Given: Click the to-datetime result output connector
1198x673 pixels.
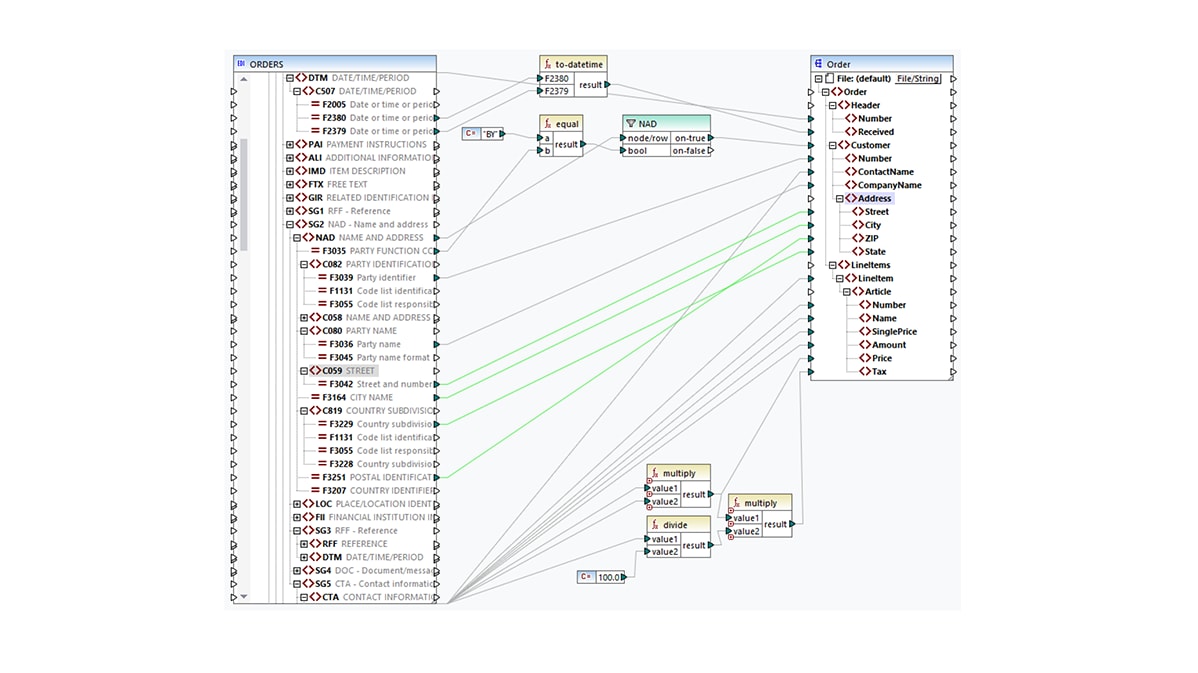Looking at the screenshot, I should pyautogui.click(x=607, y=85).
